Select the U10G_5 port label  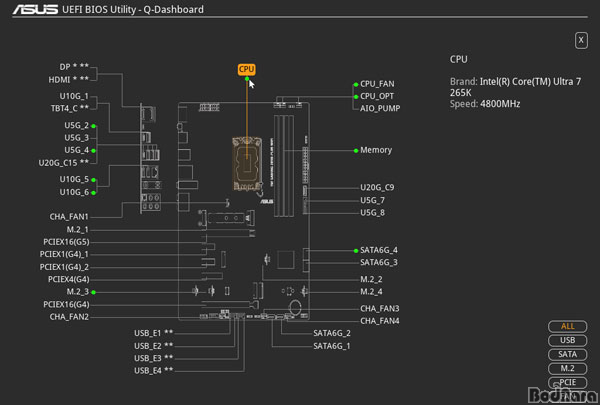point(74,180)
